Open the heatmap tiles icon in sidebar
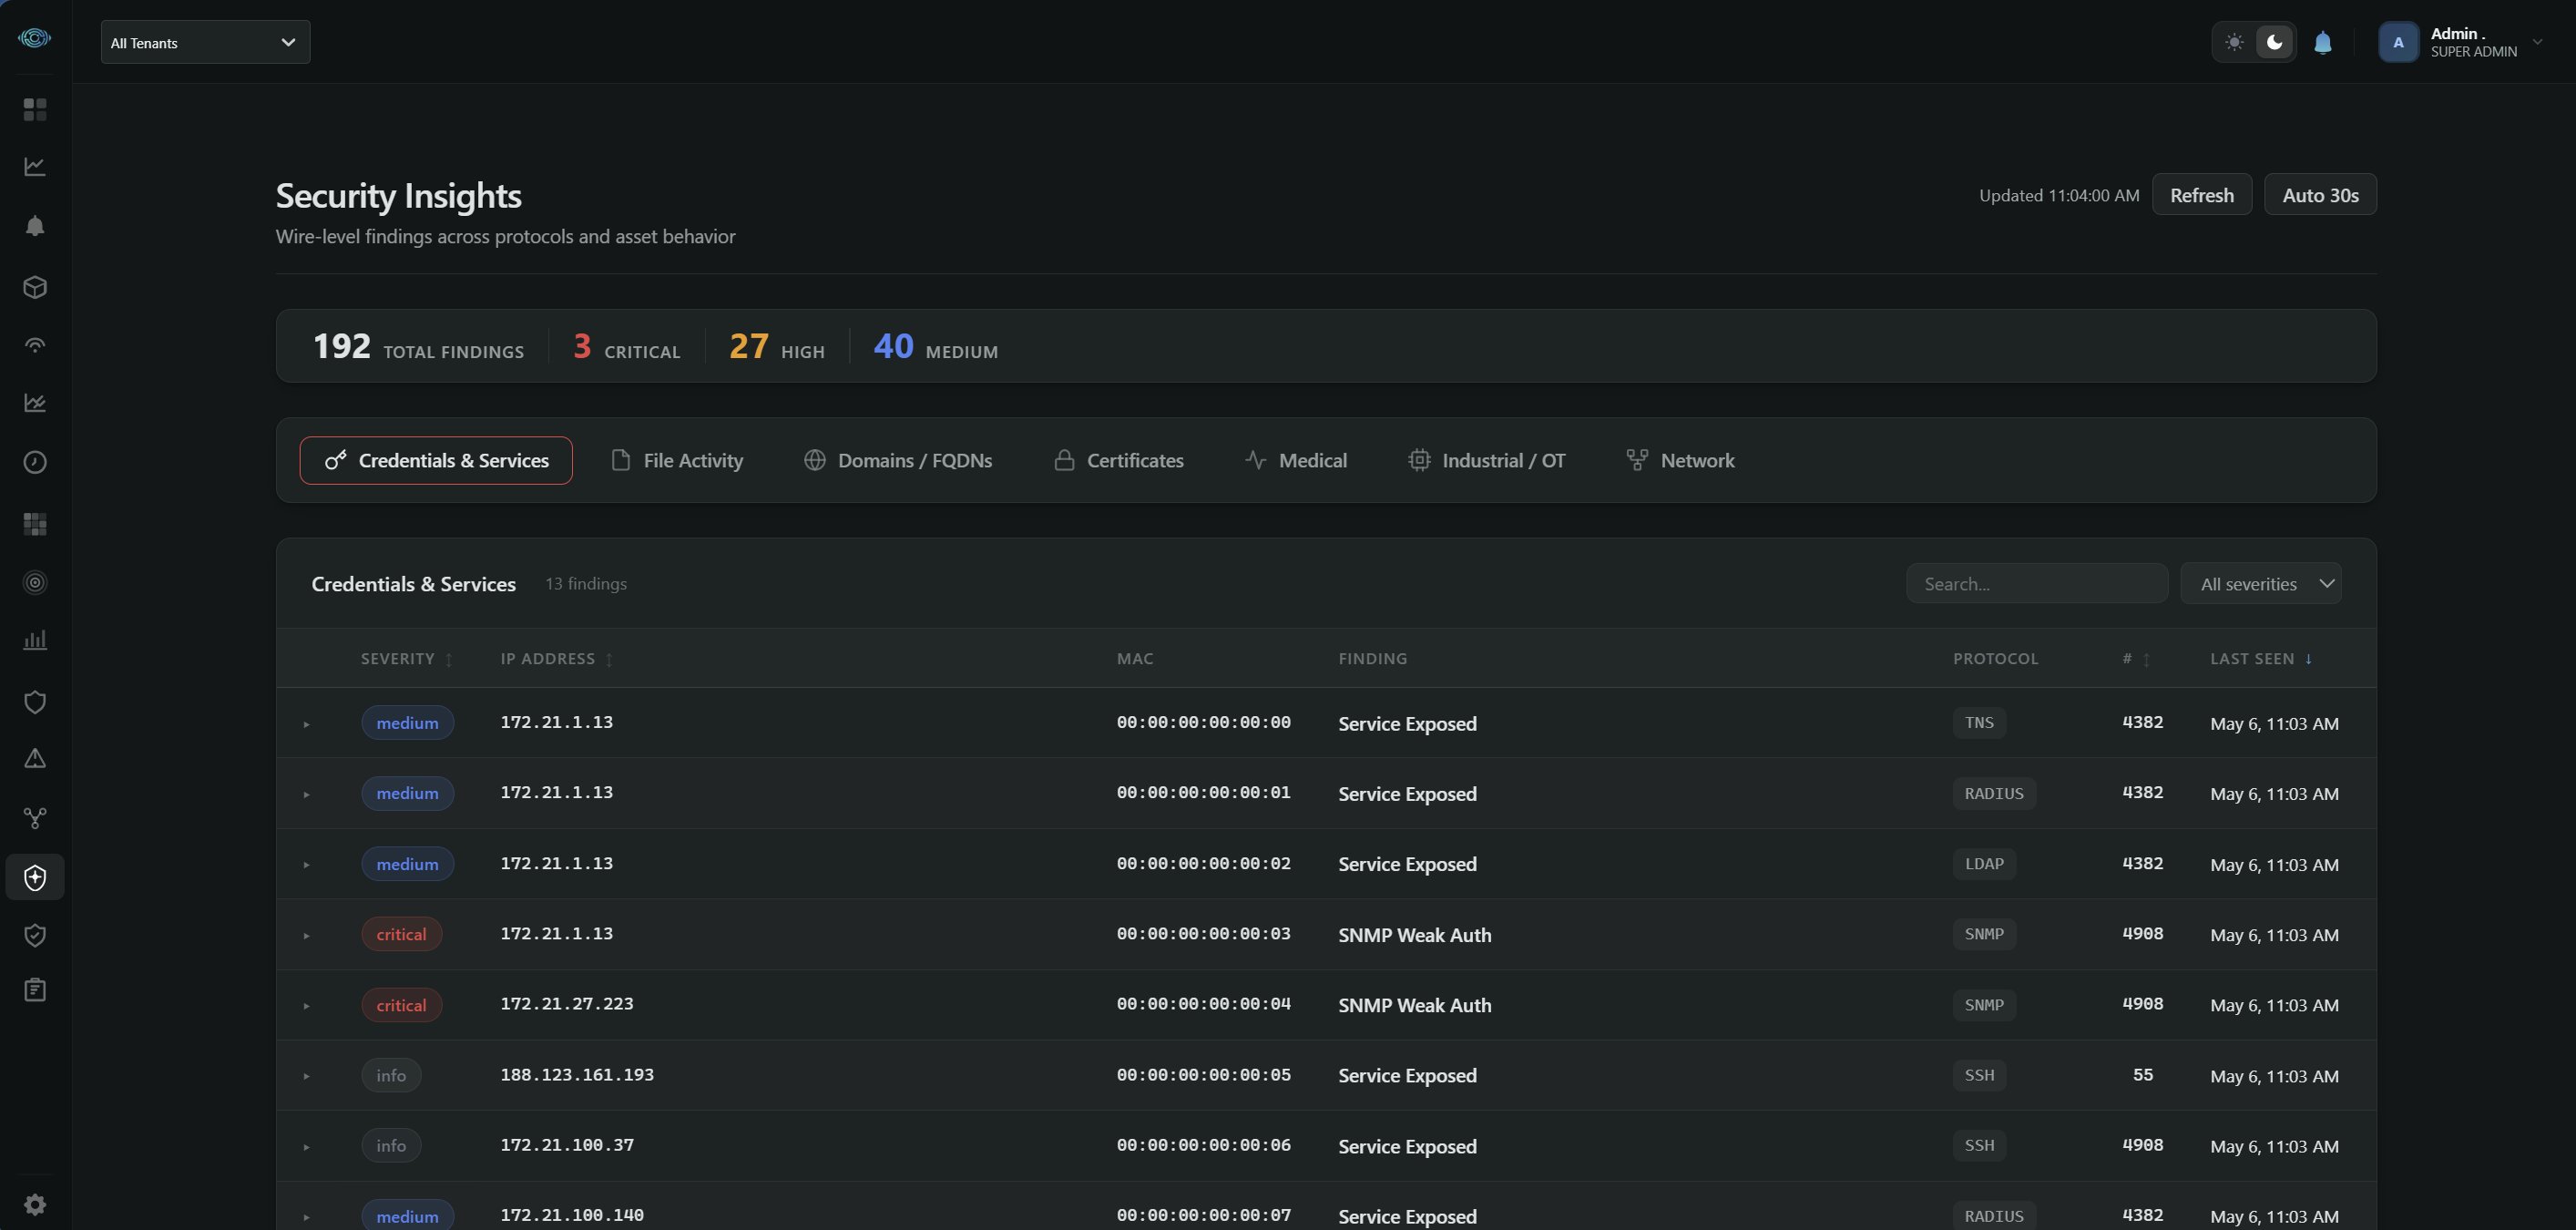2576x1230 pixels. [x=35, y=524]
